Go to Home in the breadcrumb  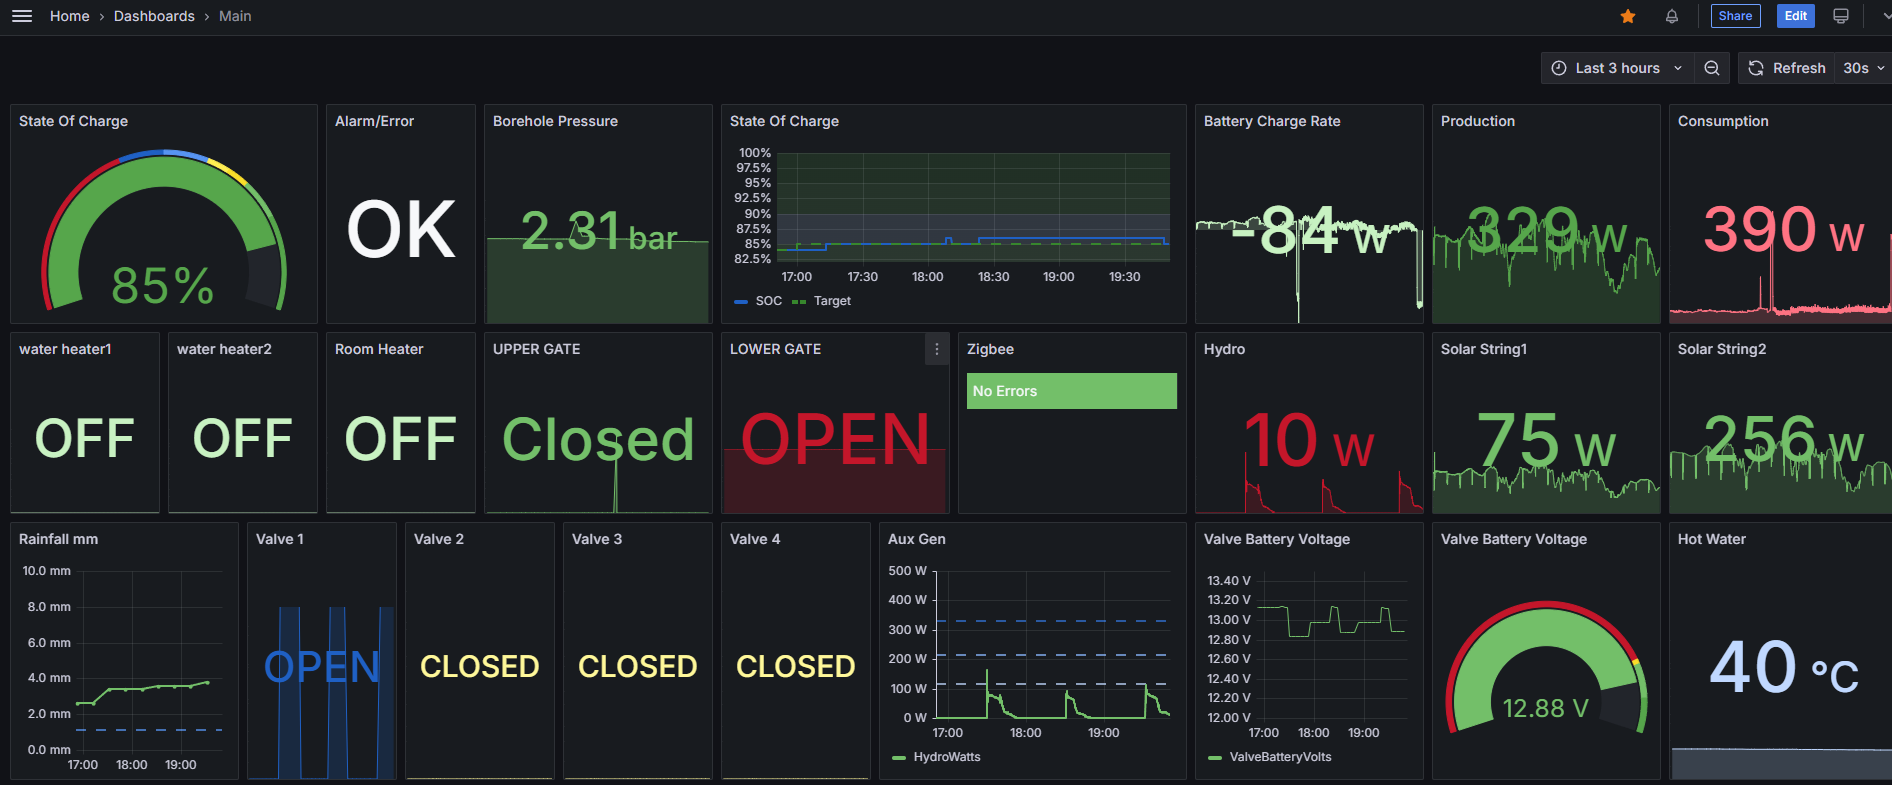point(69,16)
